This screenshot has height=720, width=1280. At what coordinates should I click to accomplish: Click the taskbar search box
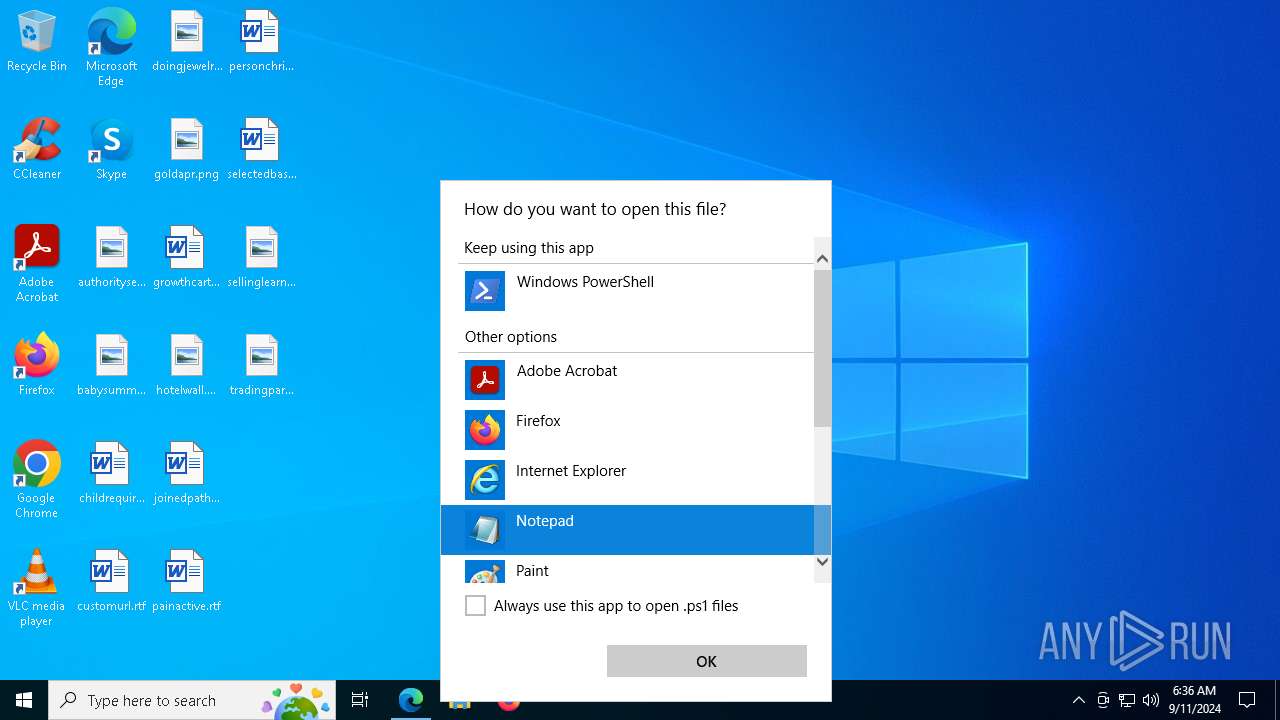(x=194, y=700)
